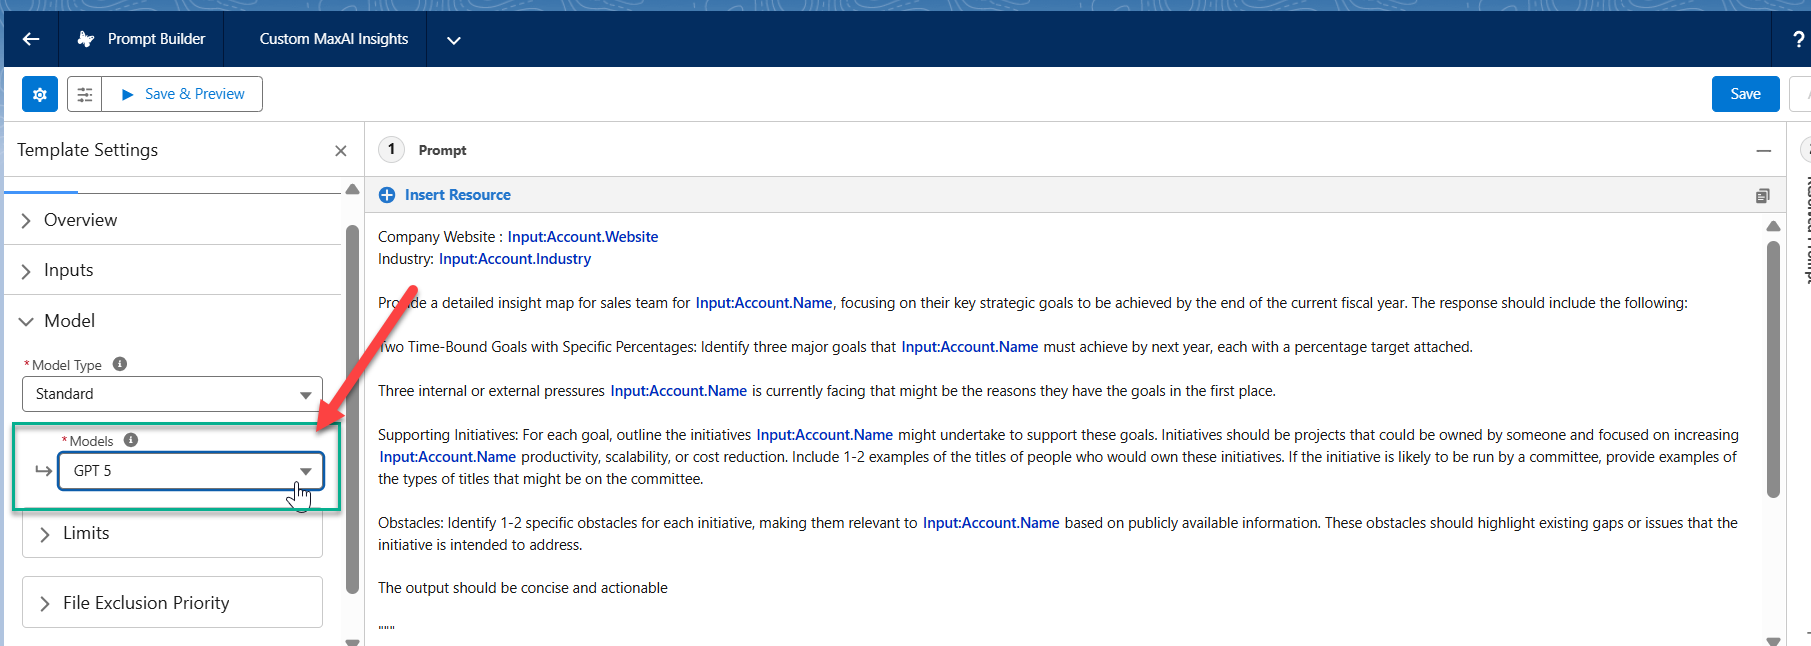Open the Custom MaxAI Insights tab
Viewport: 1811px width, 646px height.
[334, 39]
